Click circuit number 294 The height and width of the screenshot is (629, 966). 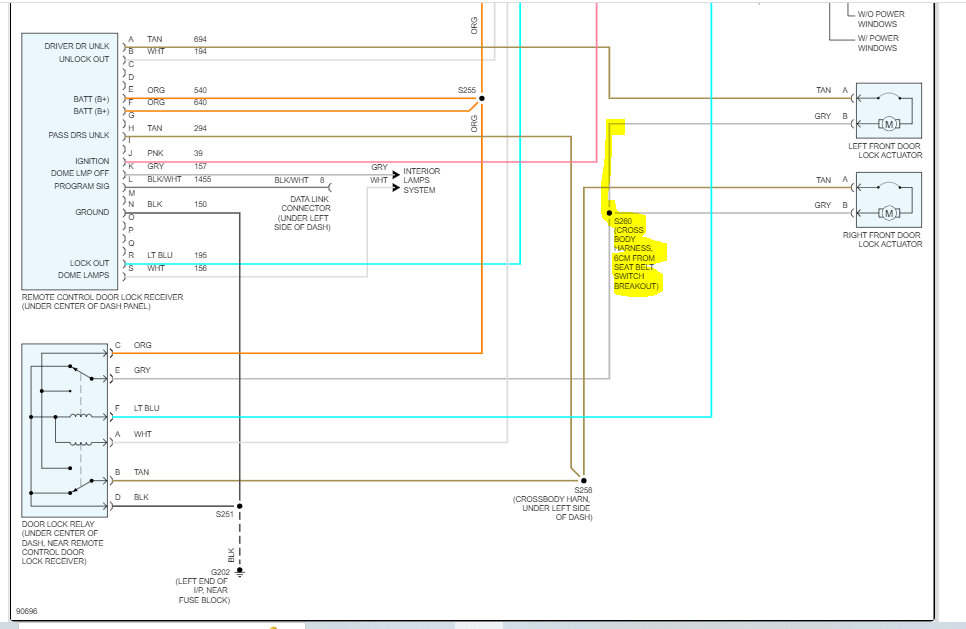[x=200, y=128]
